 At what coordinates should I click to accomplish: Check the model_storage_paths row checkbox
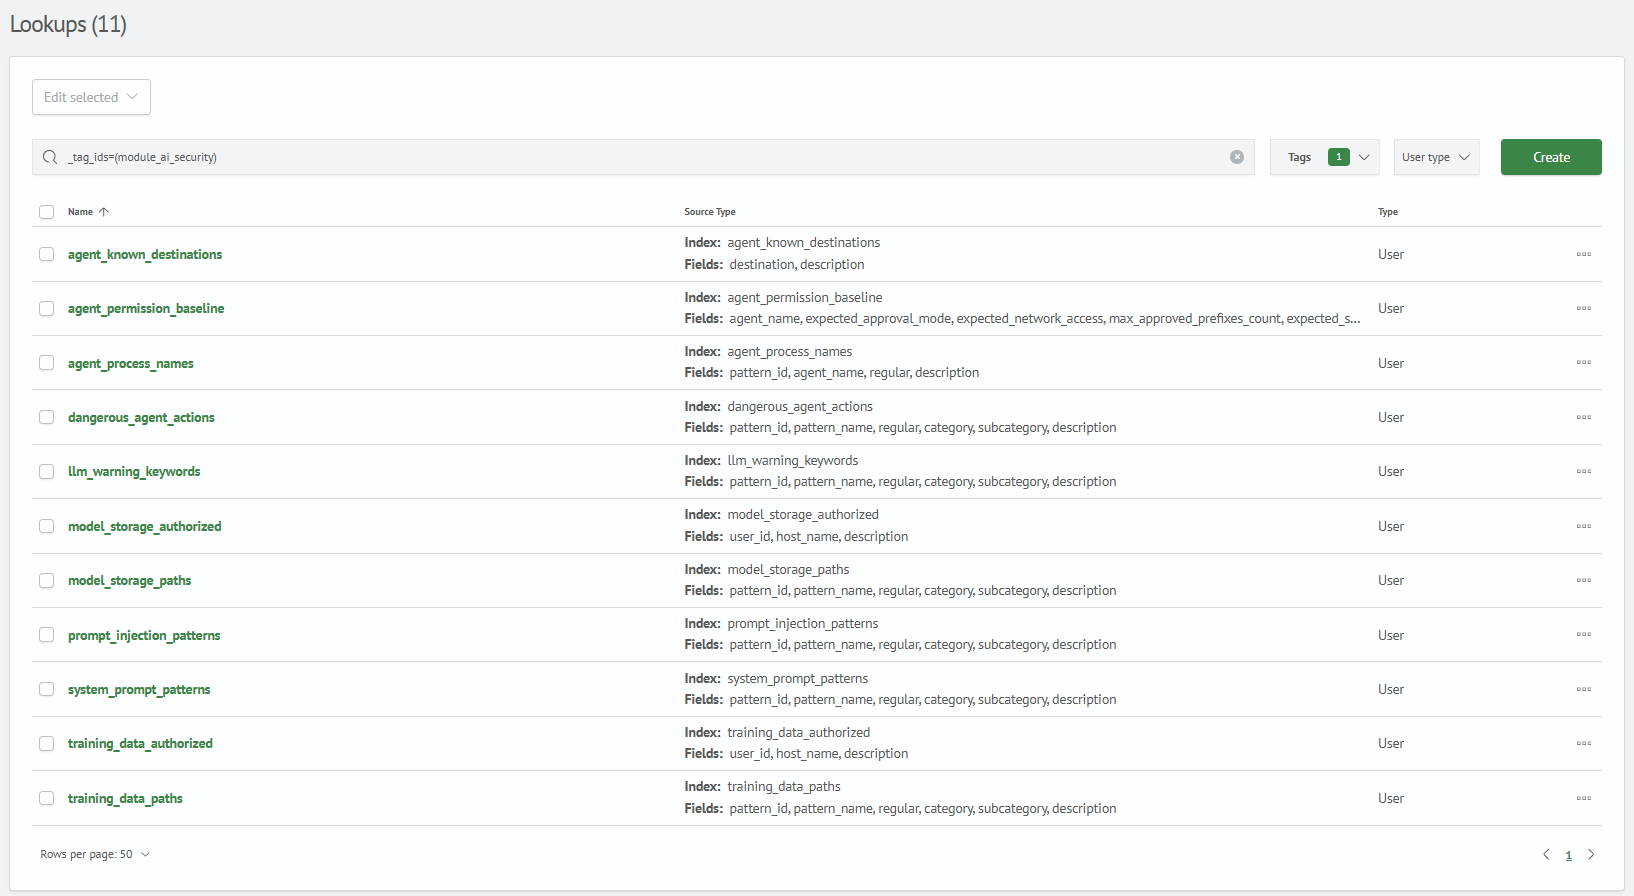[46, 580]
